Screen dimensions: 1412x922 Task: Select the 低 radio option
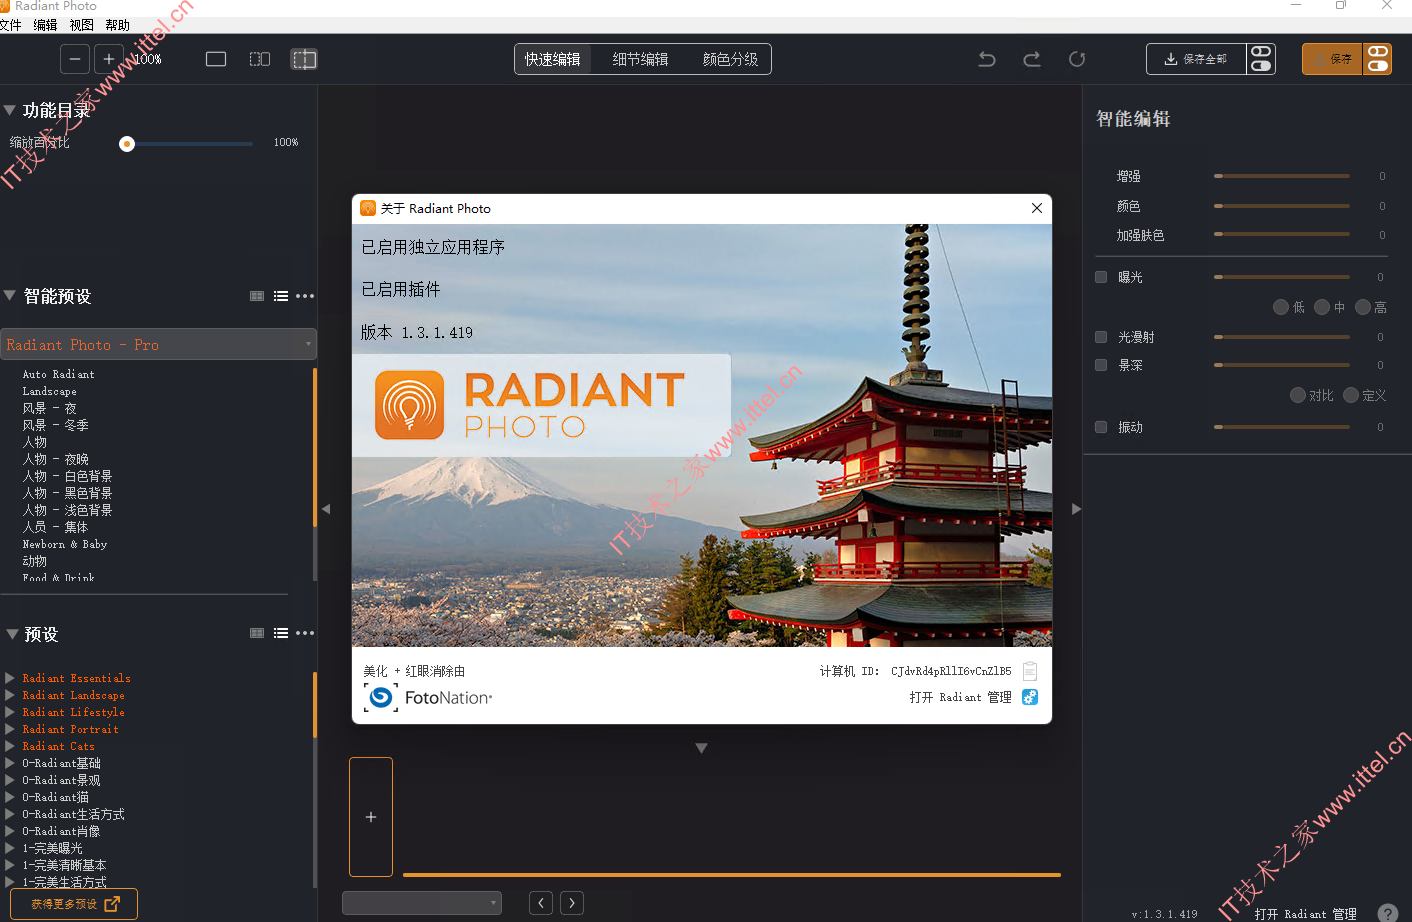point(1281,307)
